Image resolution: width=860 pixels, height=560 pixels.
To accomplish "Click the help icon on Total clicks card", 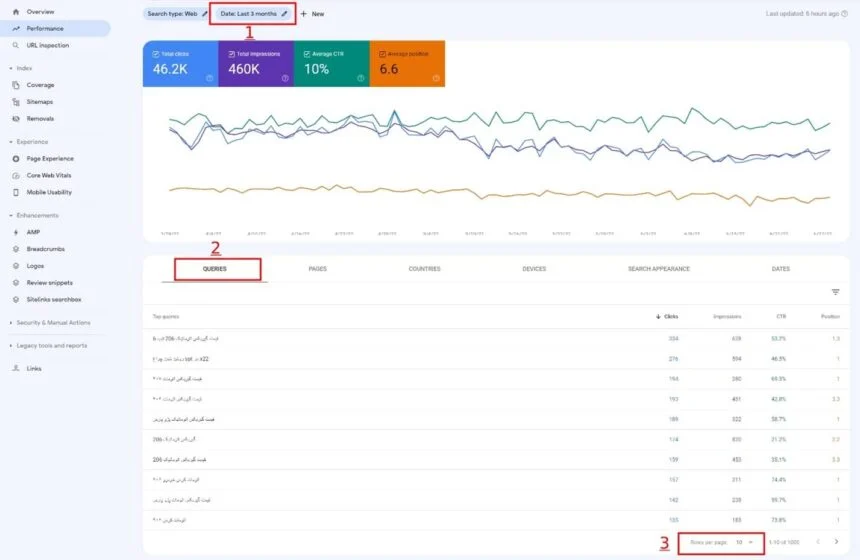I will click(210, 78).
